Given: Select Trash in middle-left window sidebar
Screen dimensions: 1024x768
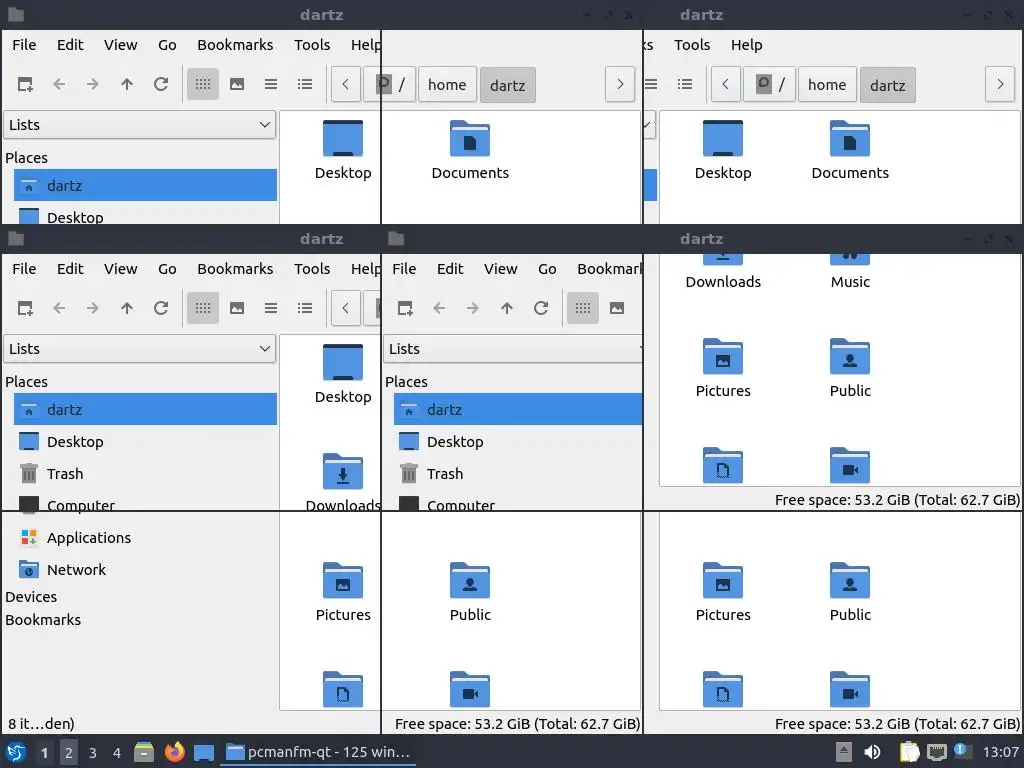Looking at the screenshot, I should 145,473.
